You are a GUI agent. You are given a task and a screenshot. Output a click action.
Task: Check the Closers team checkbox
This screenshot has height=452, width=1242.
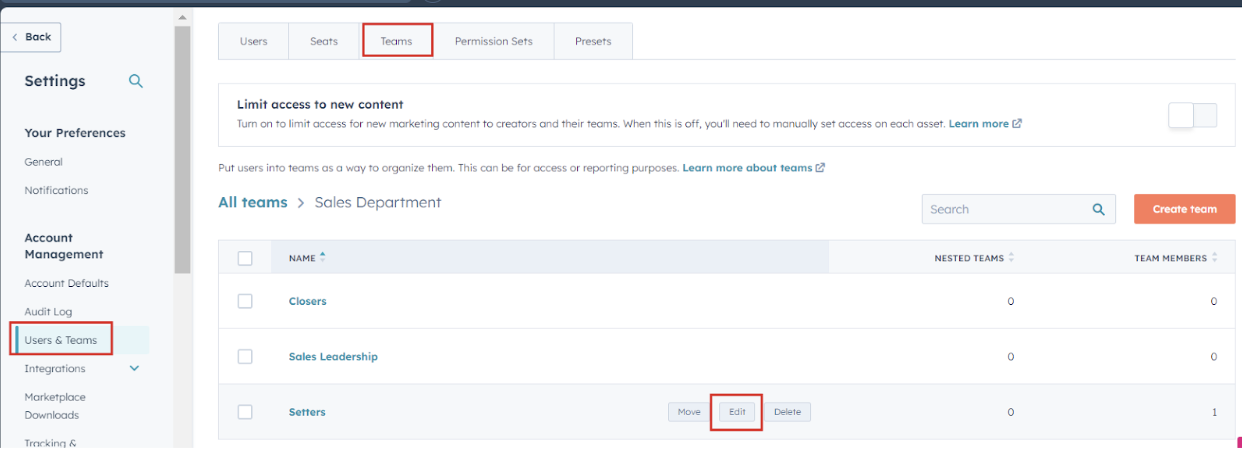pos(245,301)
